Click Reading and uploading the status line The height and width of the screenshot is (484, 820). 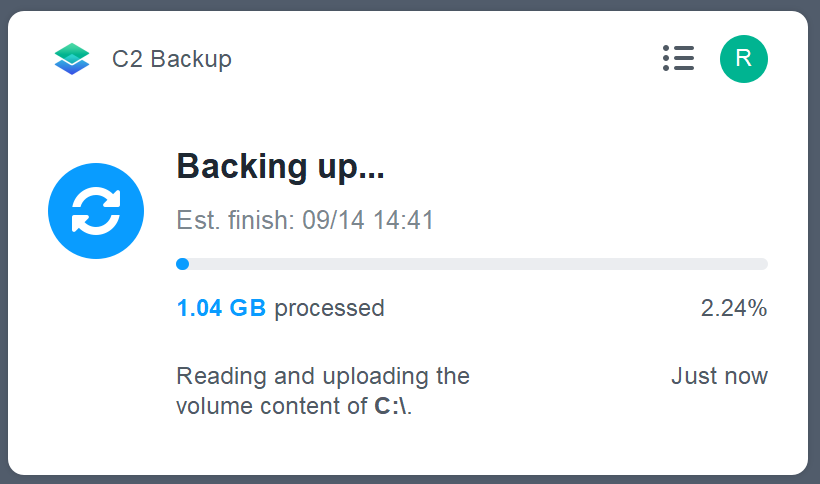click(x=323, y=376)
